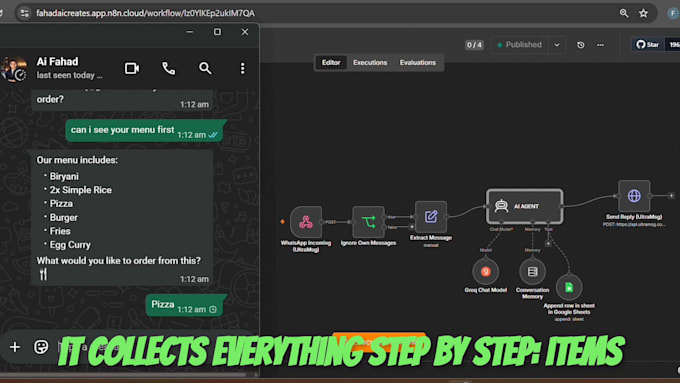The width and height of the screenshot is (680, 383).
Task: Click the trigger lightning bolt on webhook node
Action: (283, 222)
